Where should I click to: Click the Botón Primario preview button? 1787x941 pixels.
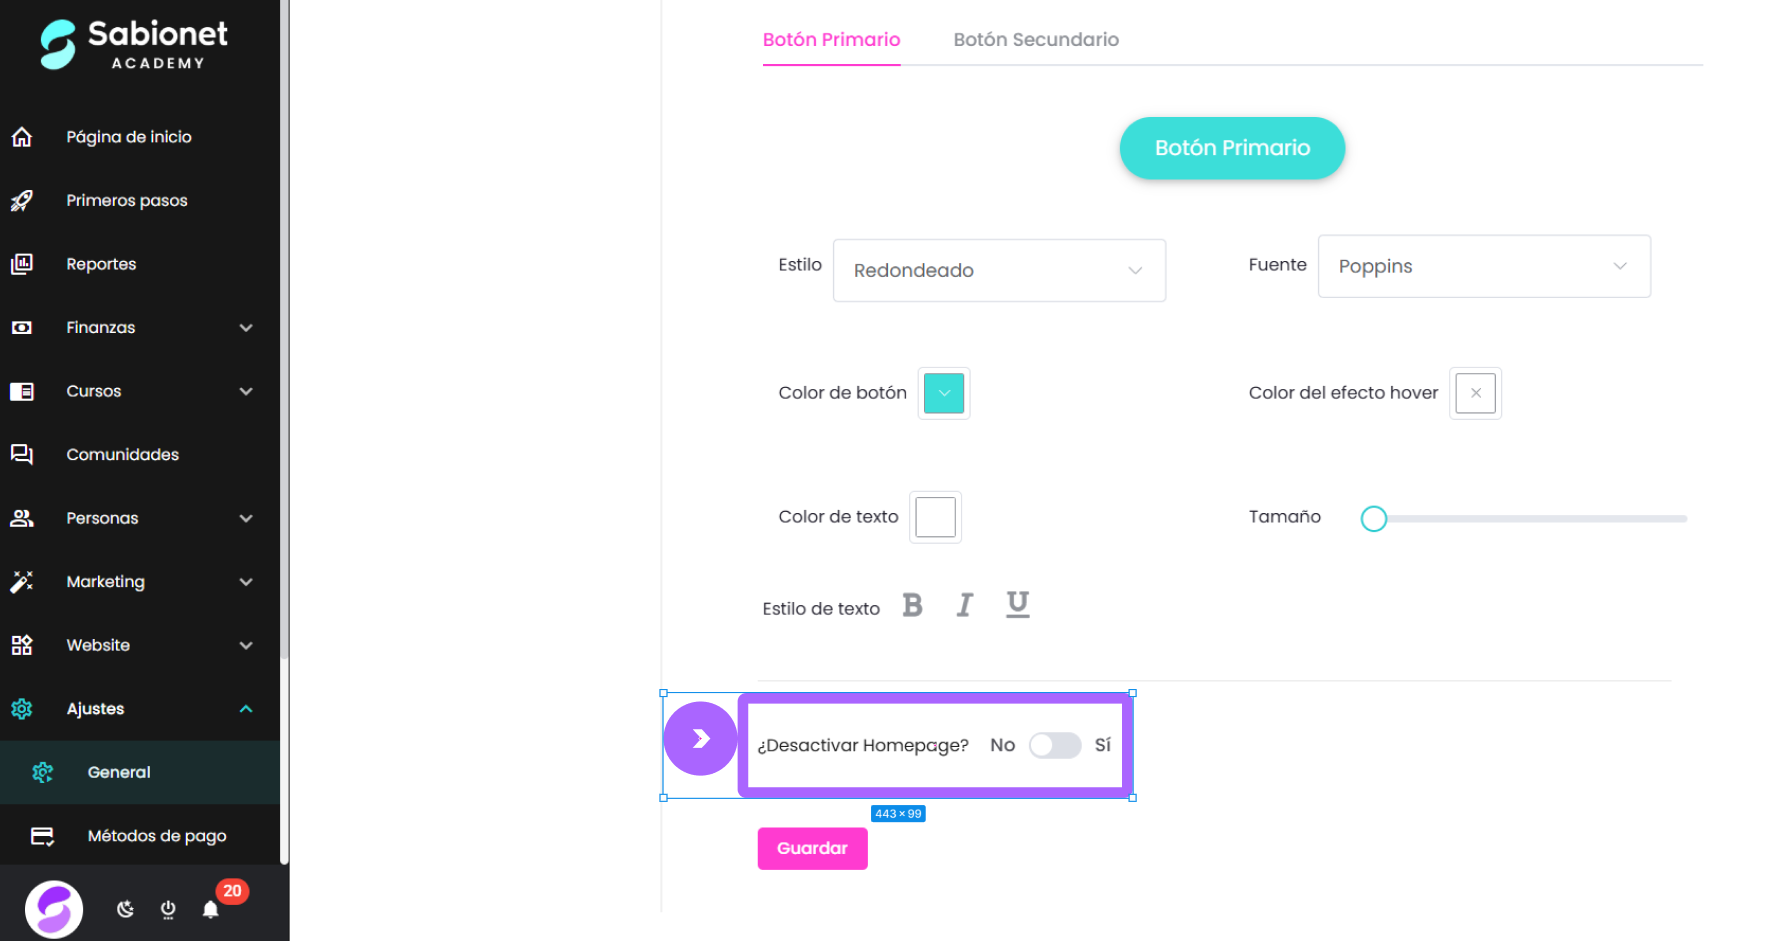tap(1232, 148)
